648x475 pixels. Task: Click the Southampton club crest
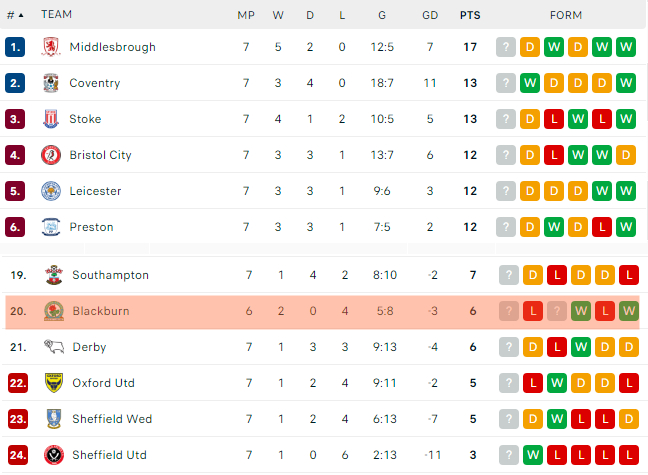click(54, 275)
